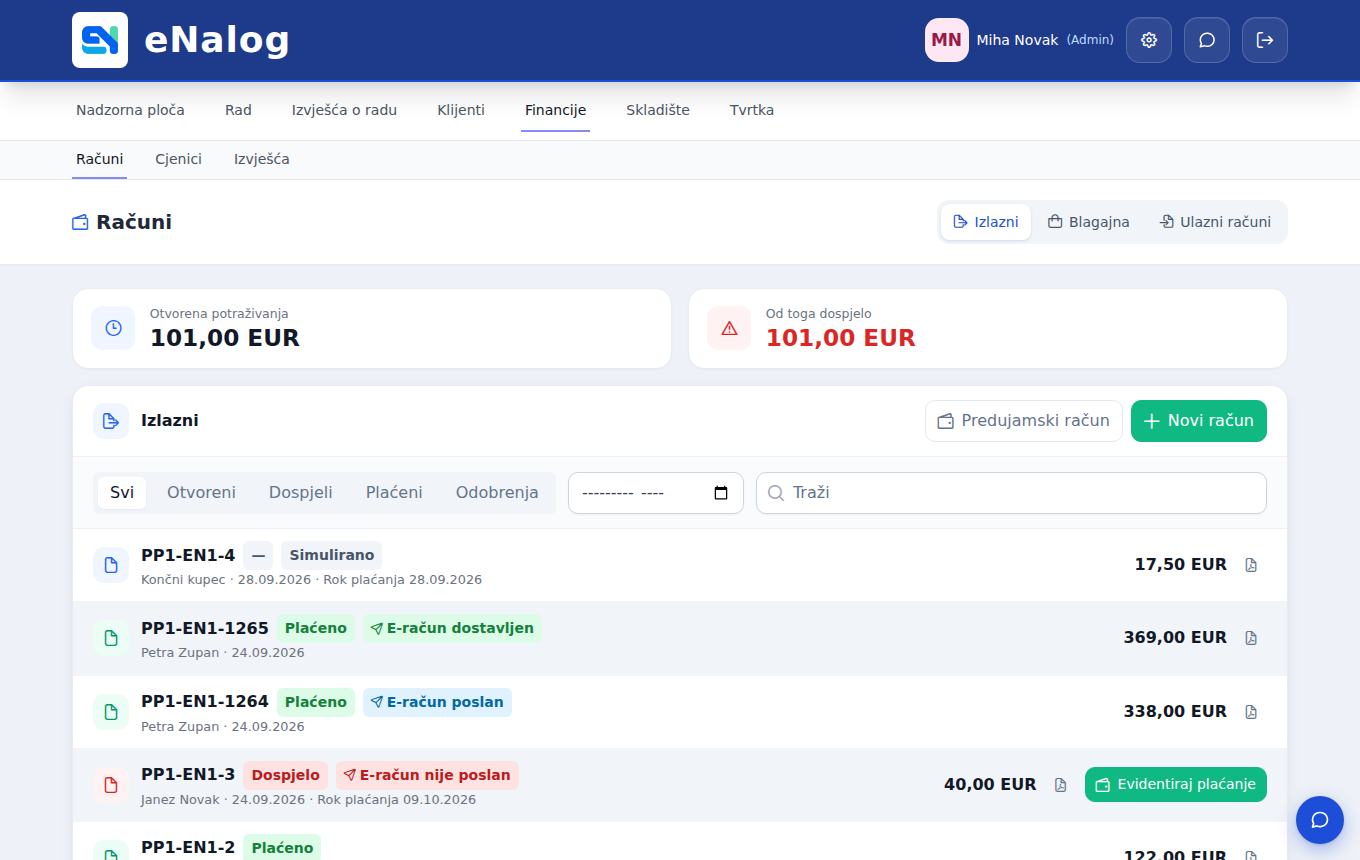
Task: Log out using the exit icon
Action: [x=1265, y=40]
